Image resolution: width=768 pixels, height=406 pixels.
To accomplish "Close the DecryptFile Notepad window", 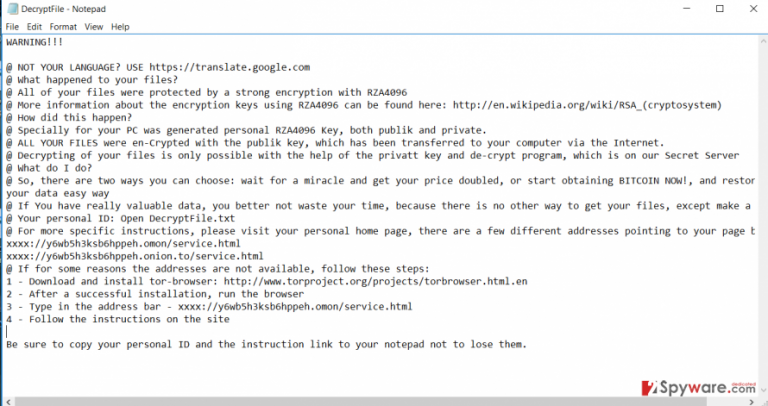I will tap(753, 9).
